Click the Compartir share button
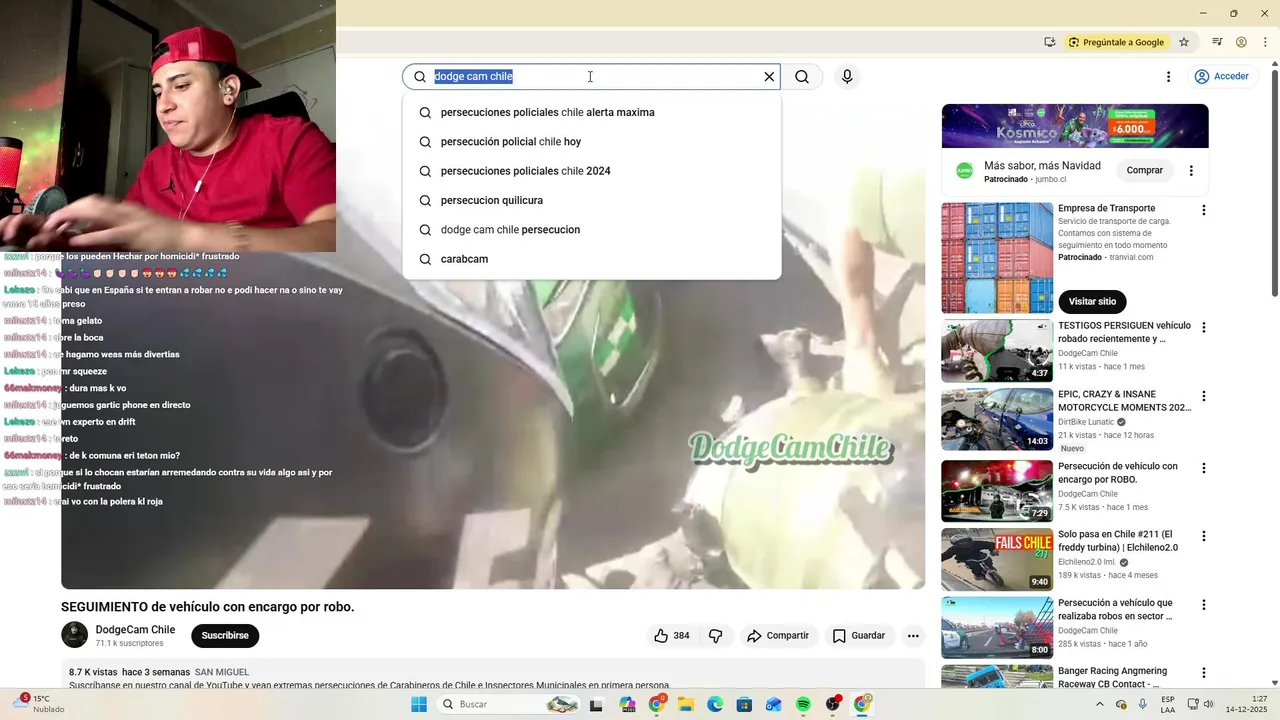 pyautogui.click(x=778, y=636)
